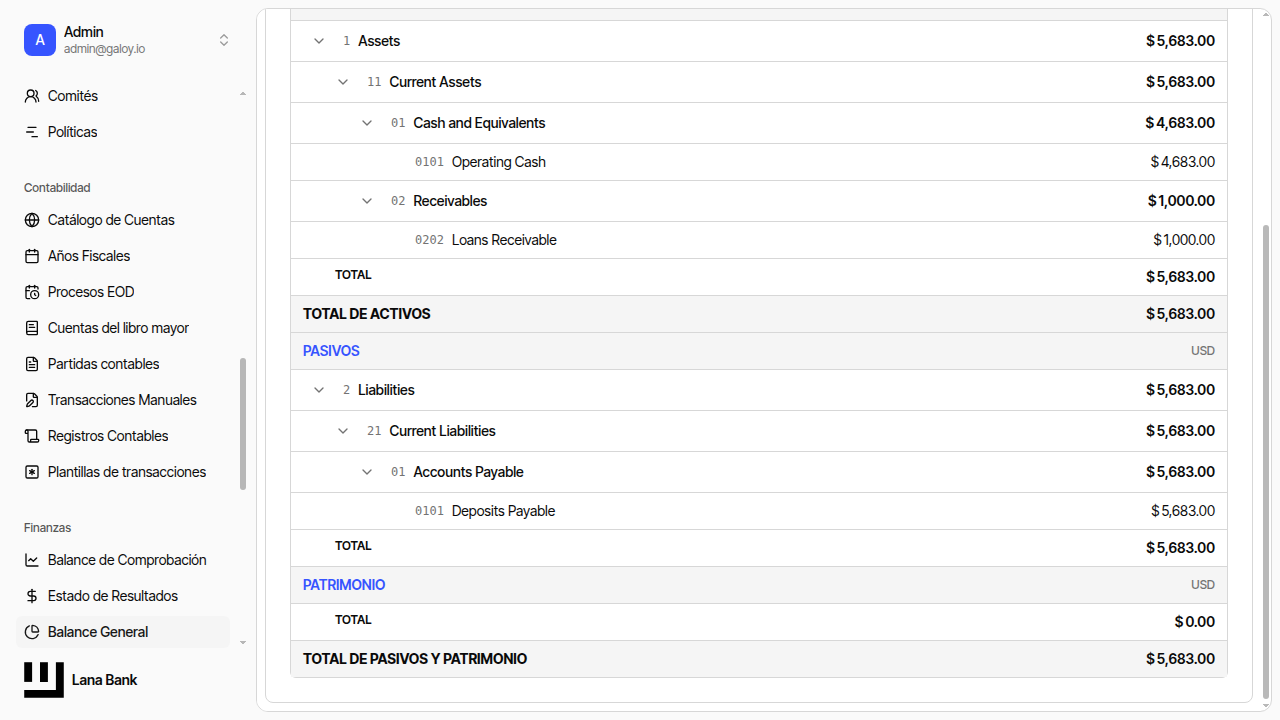
Task: Click the Lana Bank logo
Action: pyautogui.click(x=44, y=680)
